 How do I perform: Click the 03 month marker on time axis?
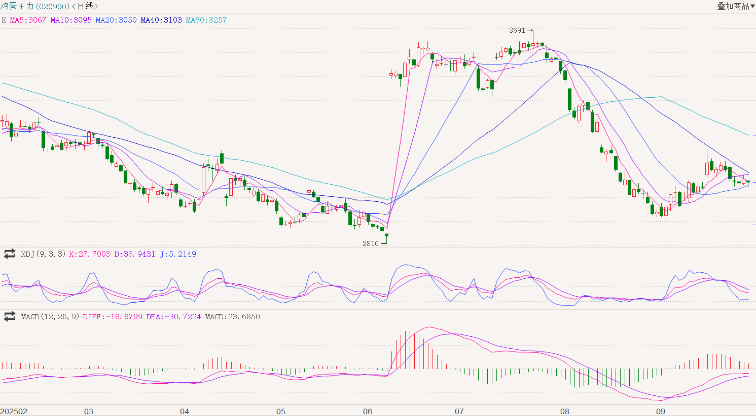click(x=88, y=410)
